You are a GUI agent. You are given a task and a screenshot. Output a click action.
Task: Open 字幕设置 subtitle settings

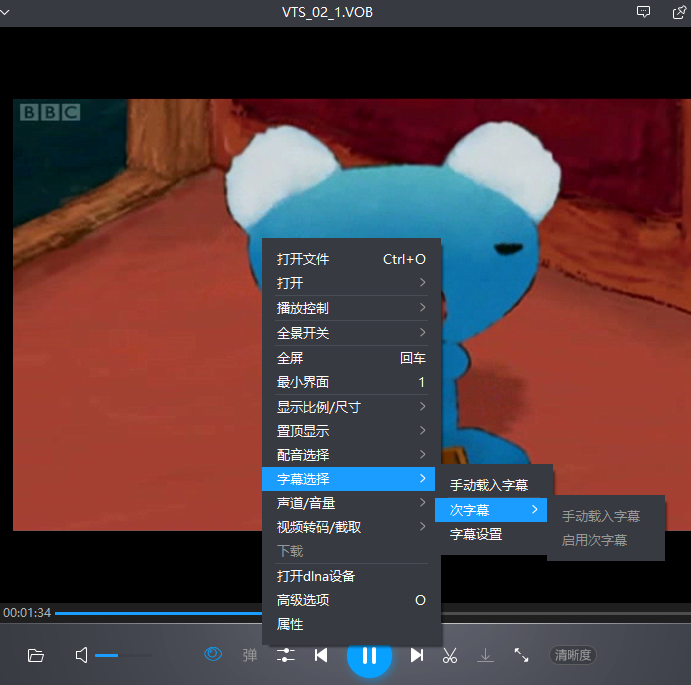(x=493, y=534)
